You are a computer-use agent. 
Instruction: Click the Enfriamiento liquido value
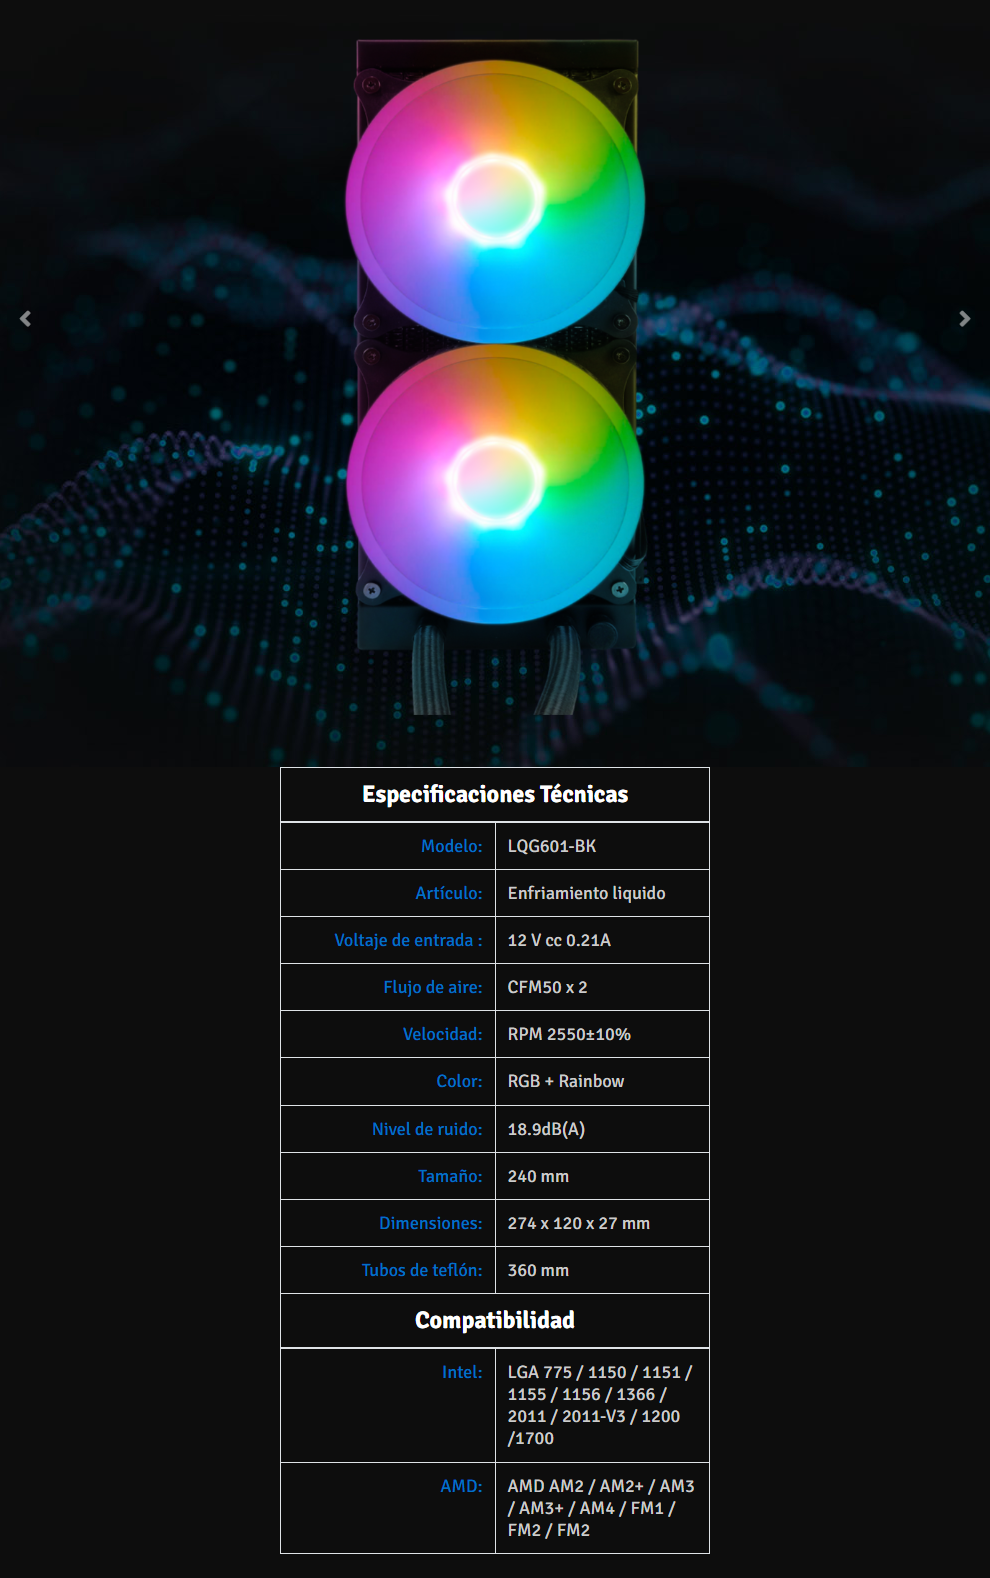(x=586, y=893)
